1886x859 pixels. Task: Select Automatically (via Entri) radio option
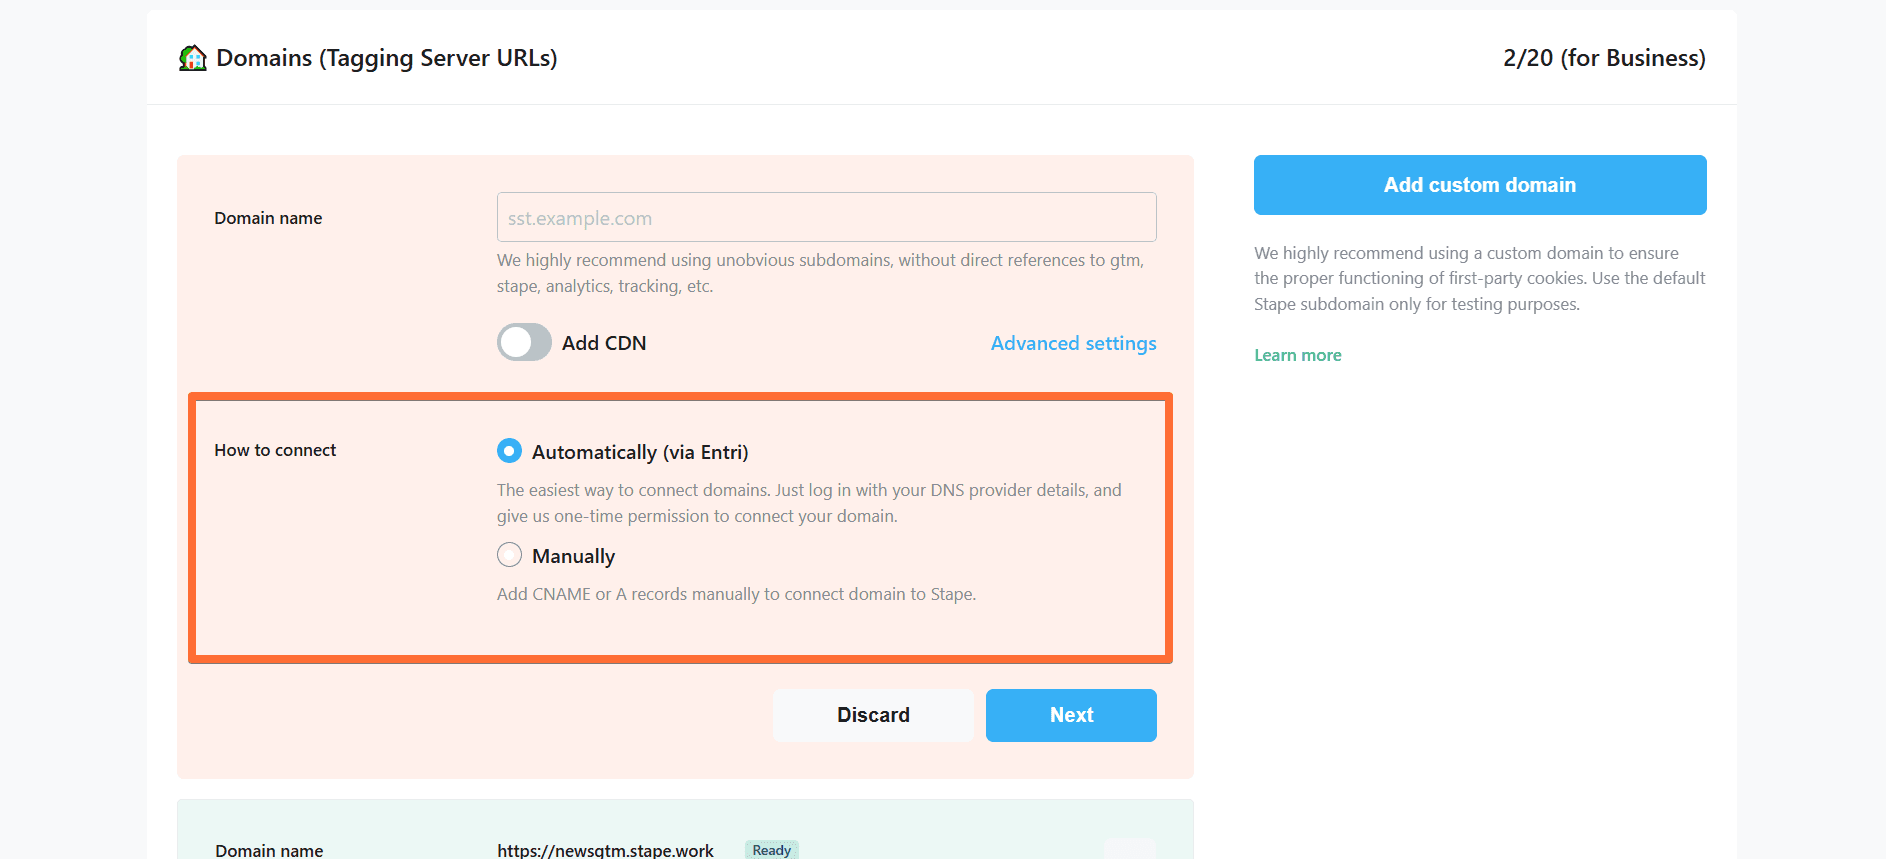click(x=509, y=451)
